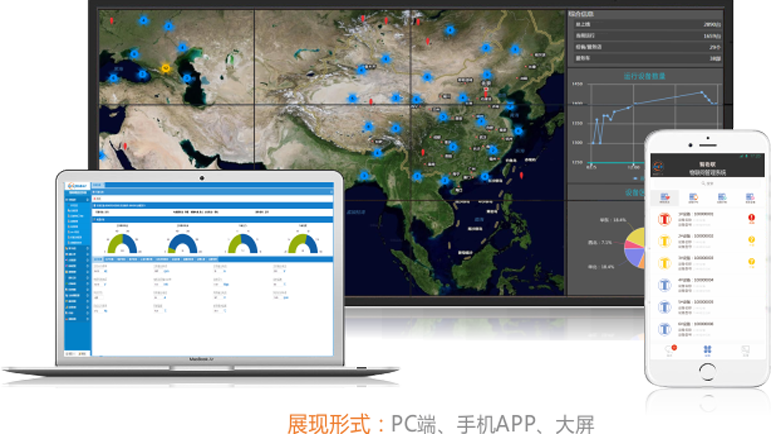Select the red T device icon in phone list
The width and height of the screenshot is (771, 434).
[x=664, y=219]
